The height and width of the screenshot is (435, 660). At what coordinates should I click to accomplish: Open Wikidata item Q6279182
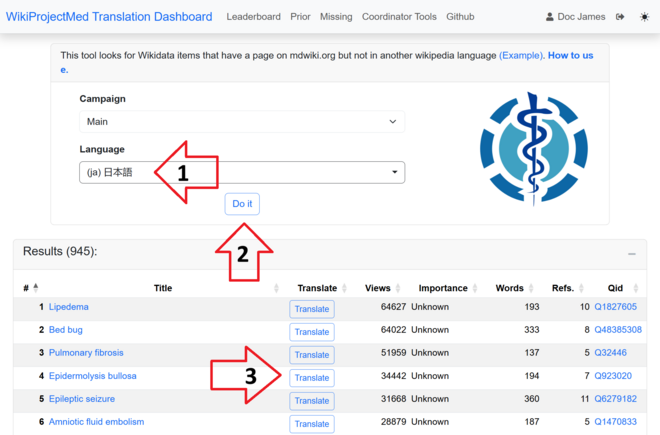click(x=615, y=399)
